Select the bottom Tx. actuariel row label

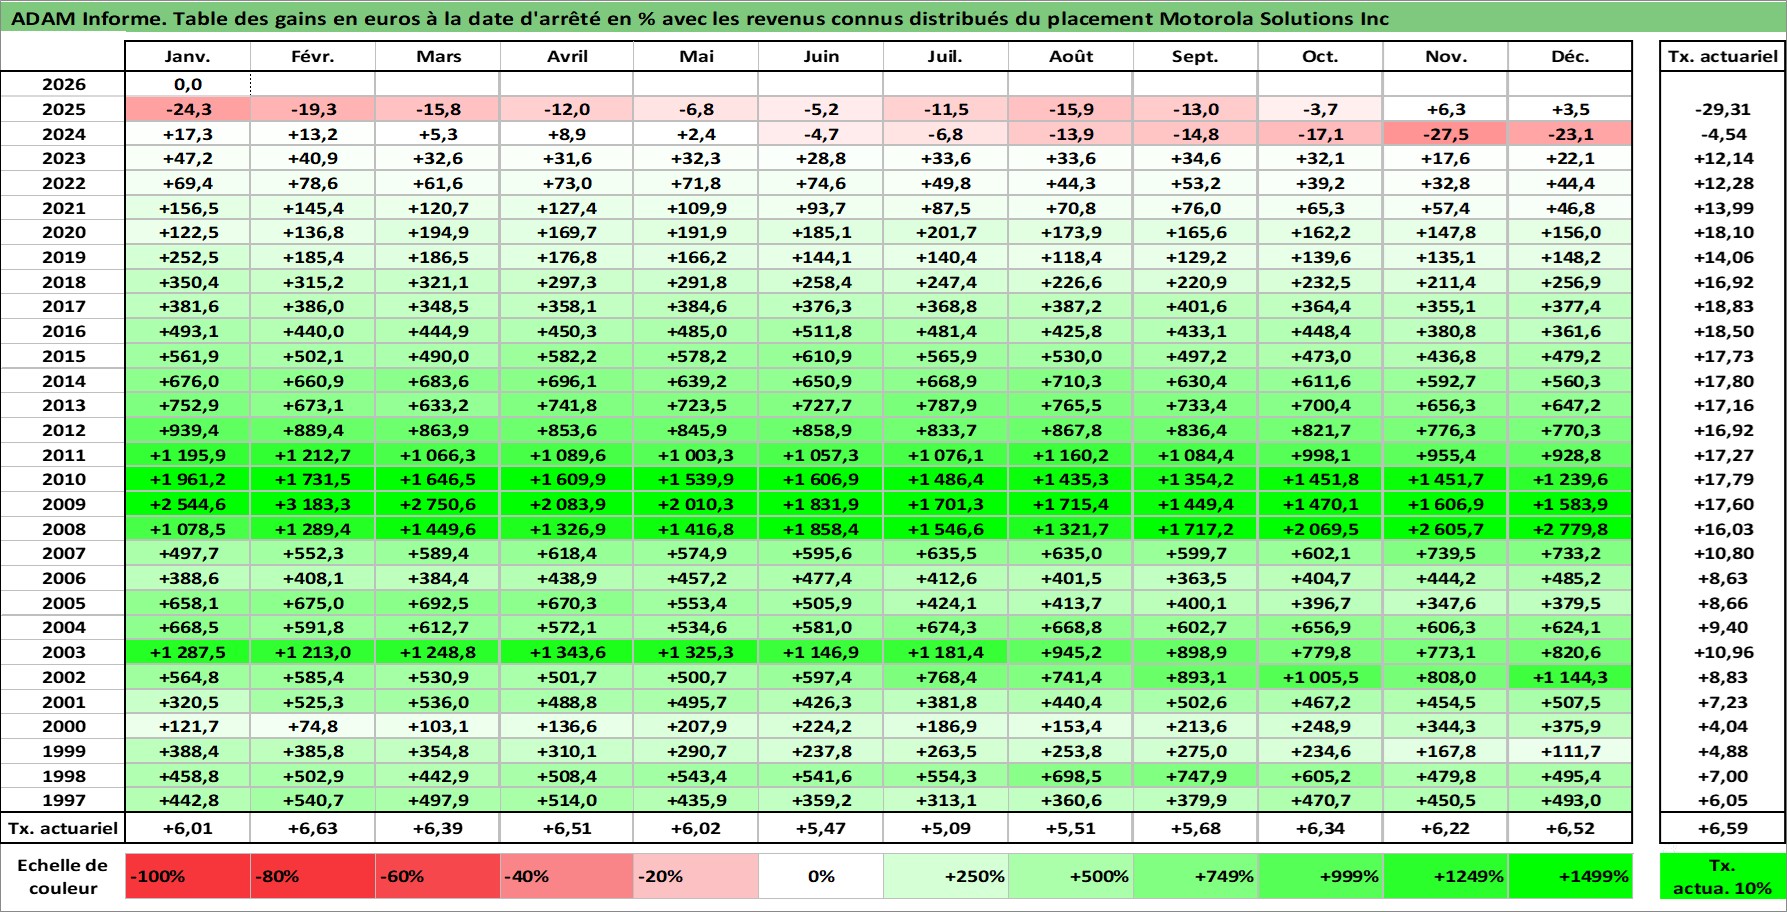(x=63, y=828)
